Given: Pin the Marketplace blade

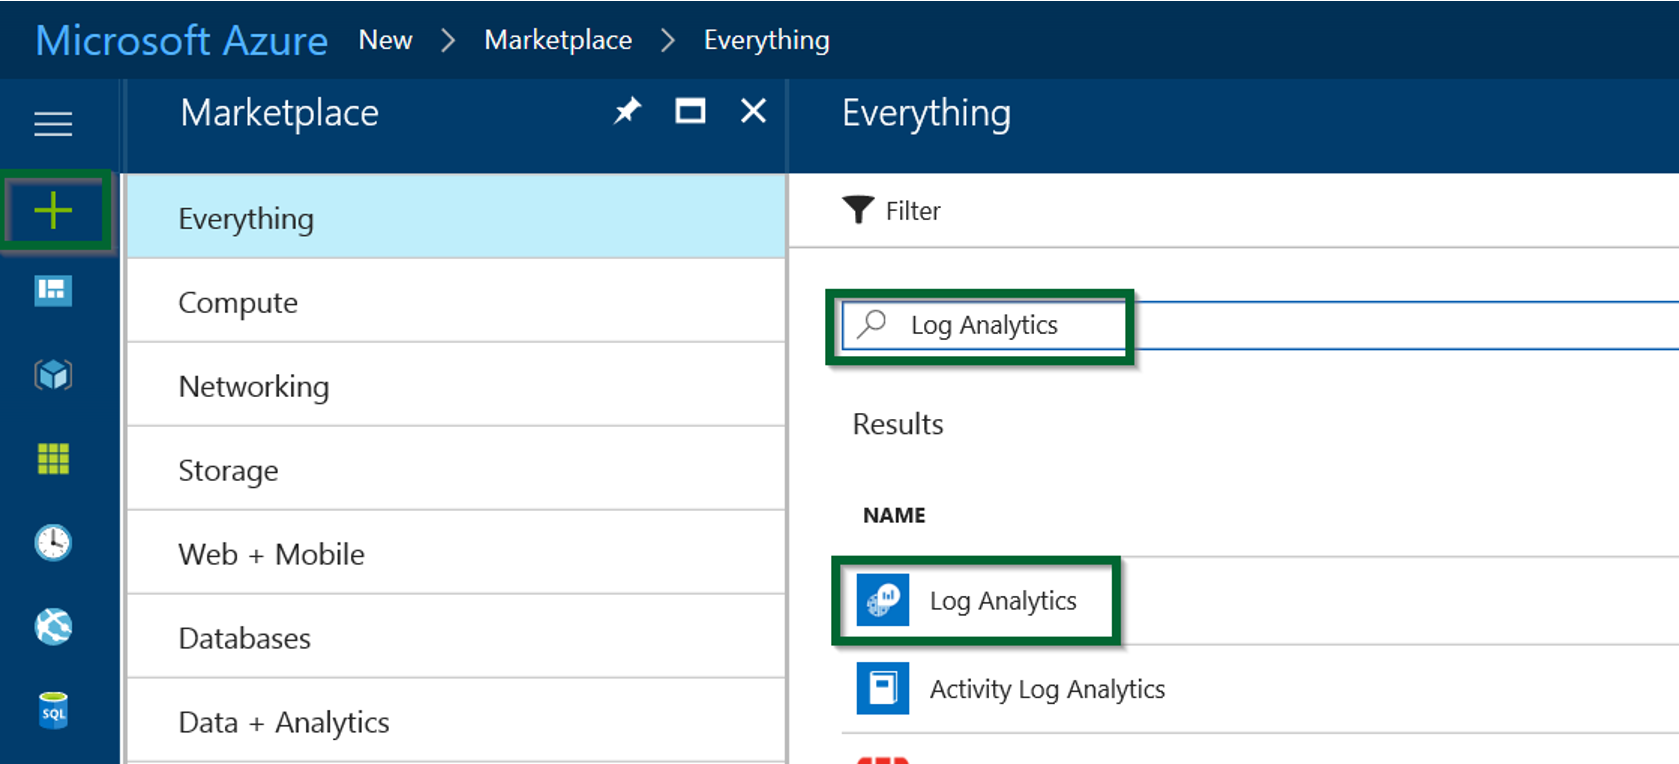Looking at the screenshot, I should point(627,111).
